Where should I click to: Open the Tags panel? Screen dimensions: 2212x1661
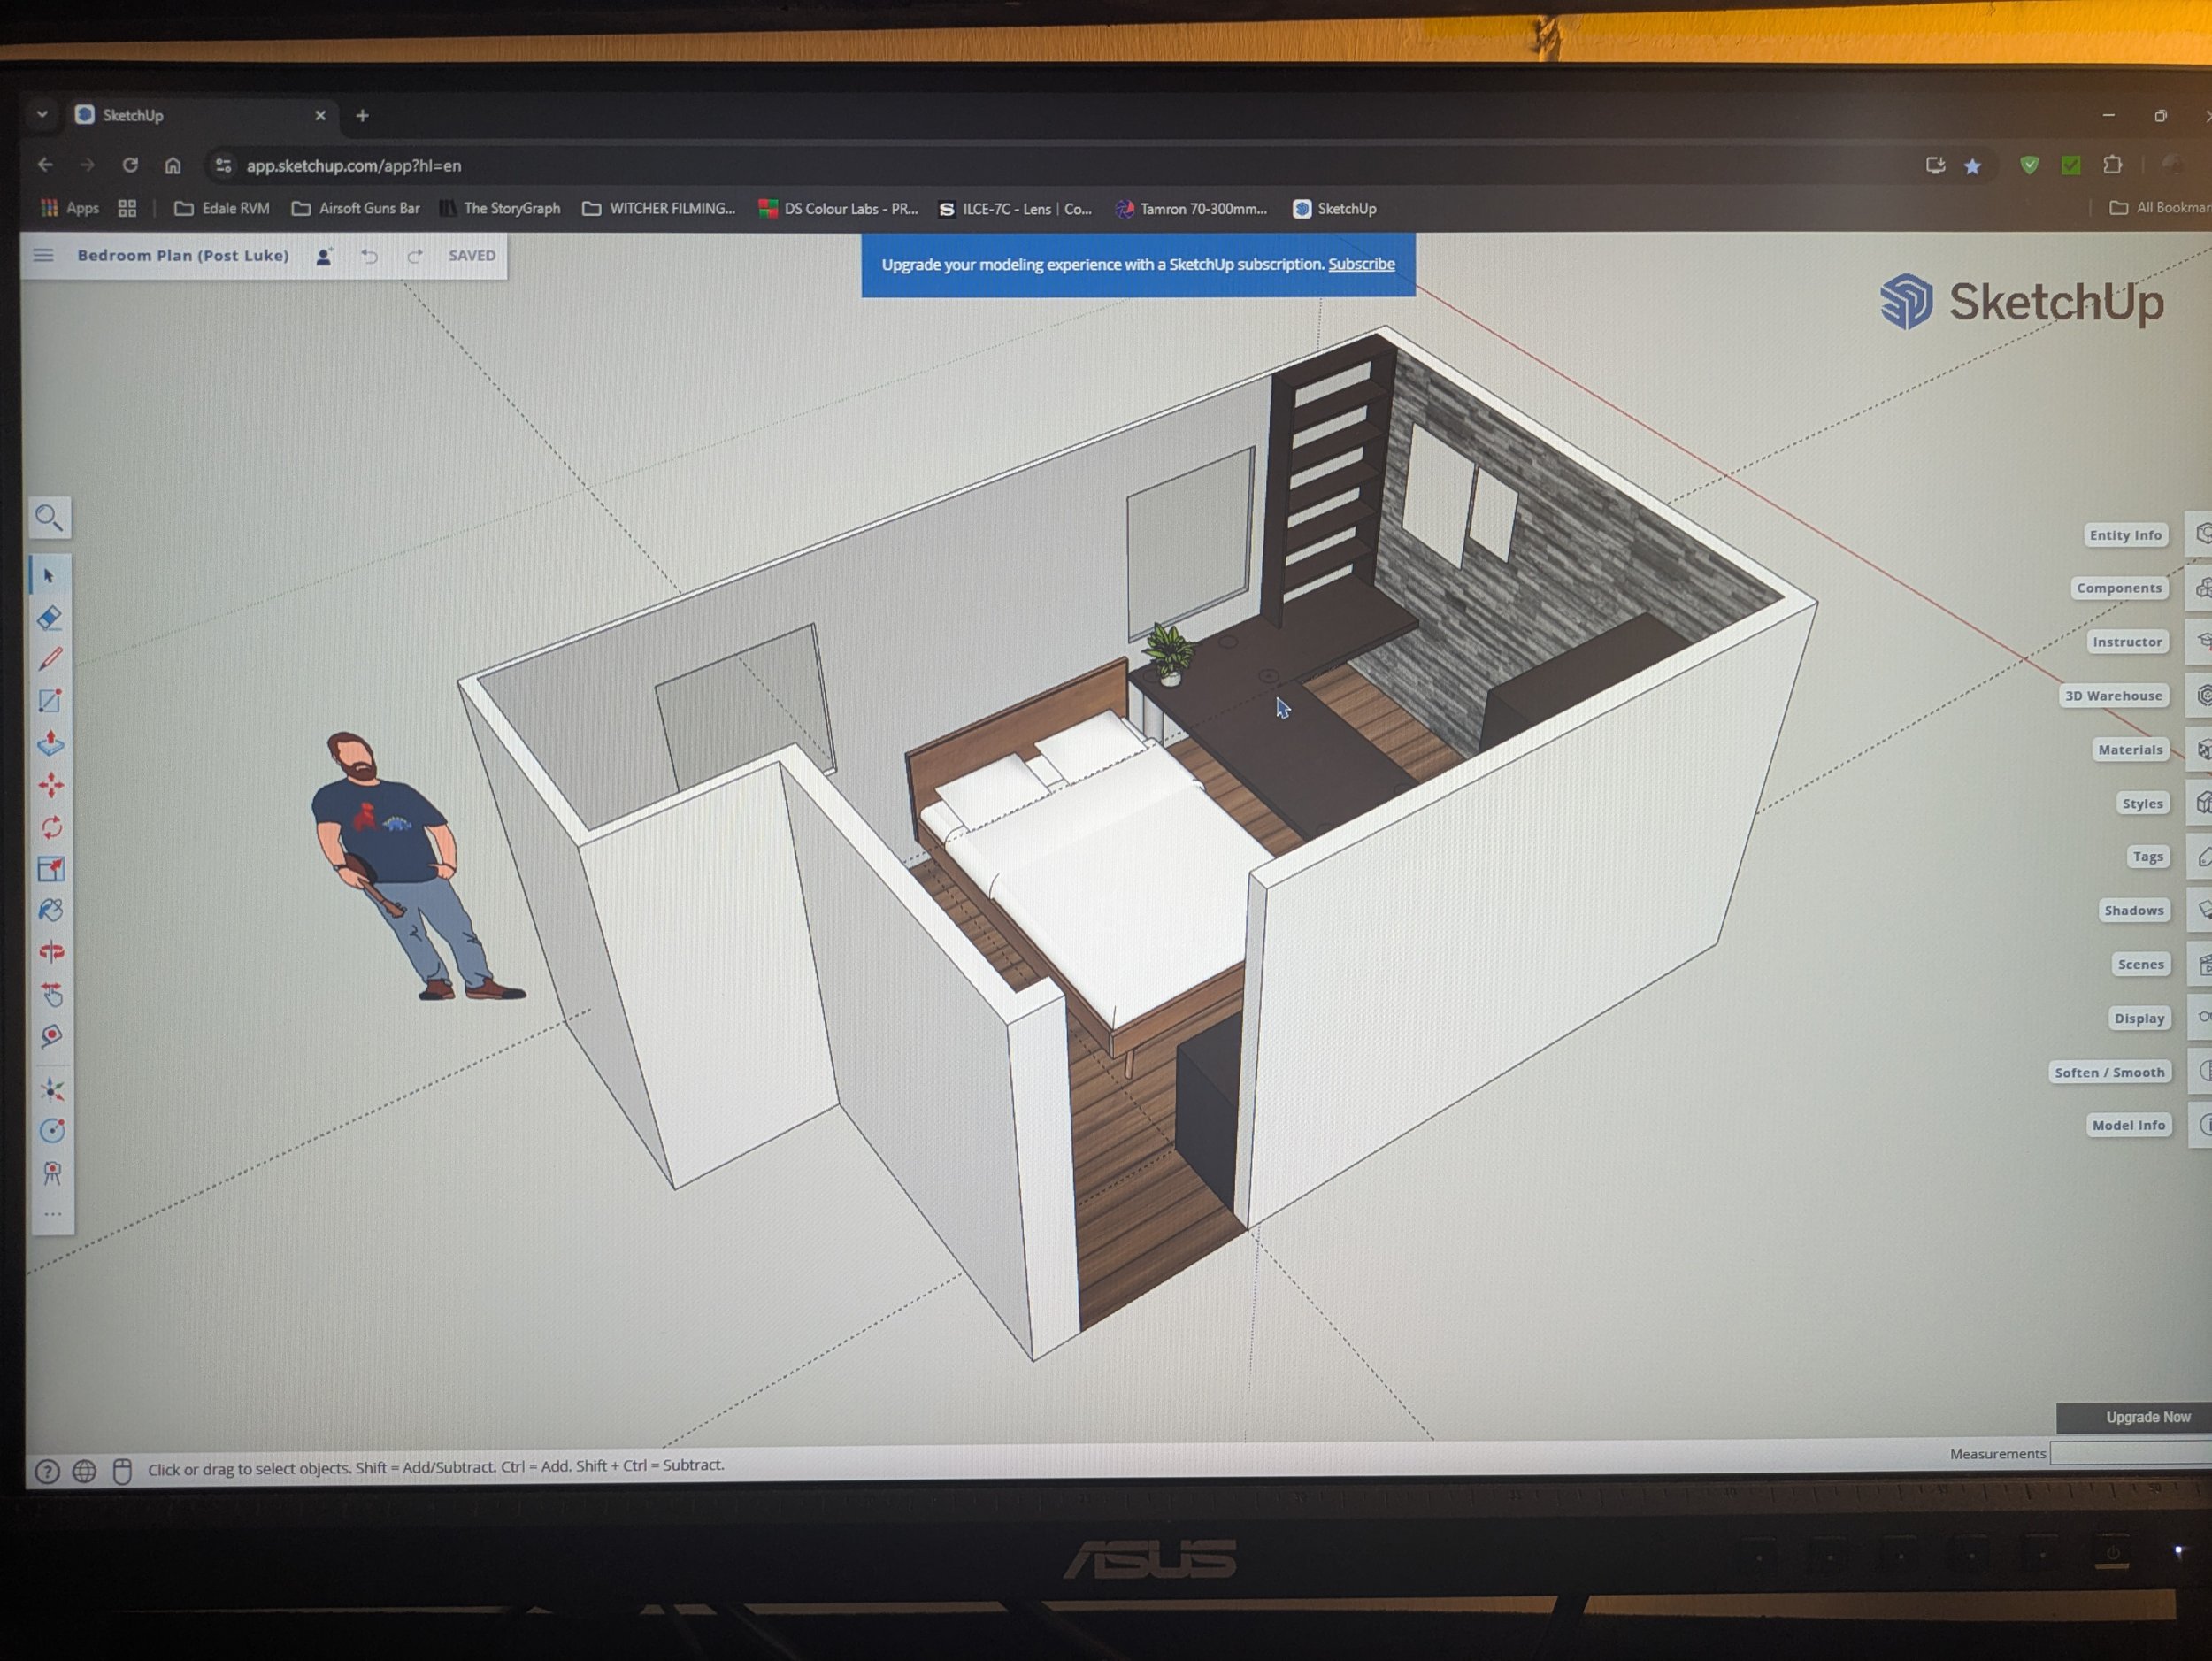coord(2147,857)
